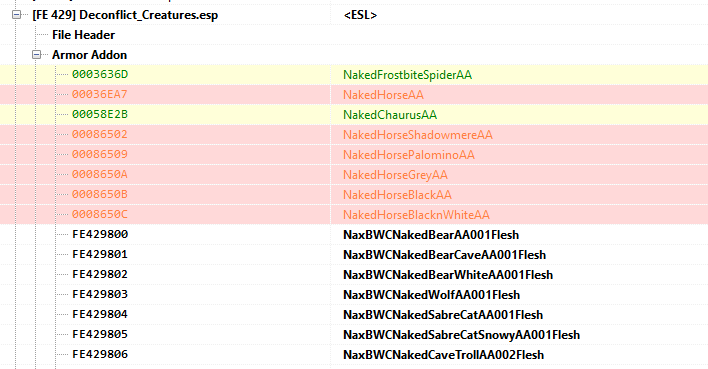
Task: Select record 0008650A
Action: (100, 174)
